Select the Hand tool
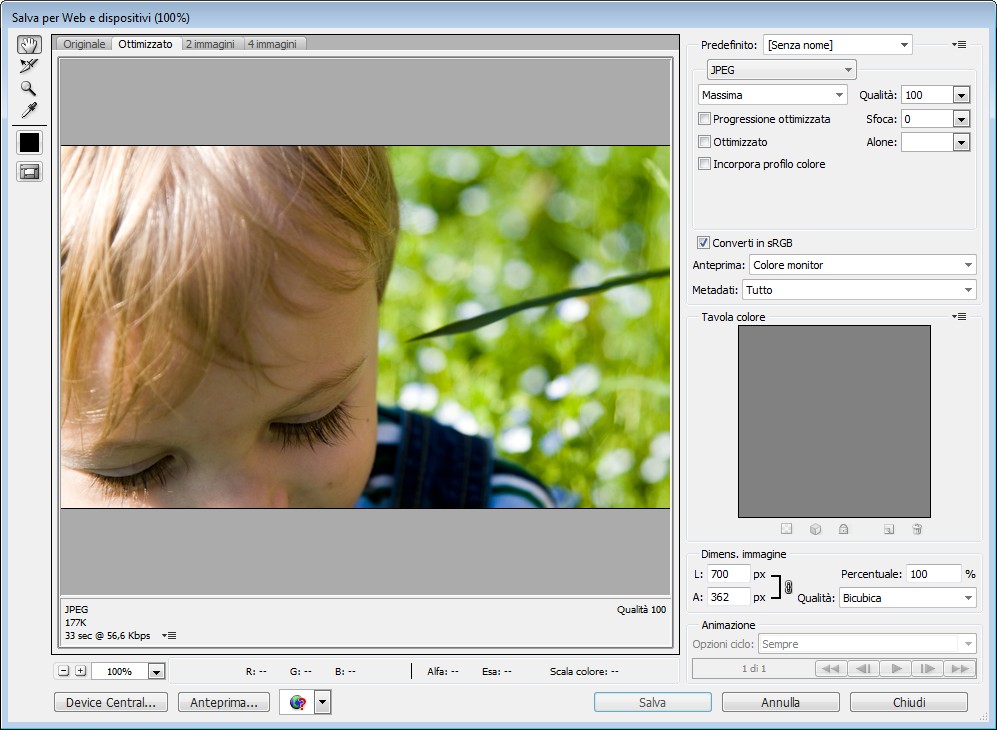997x730 pixels. tap(29, 45)
